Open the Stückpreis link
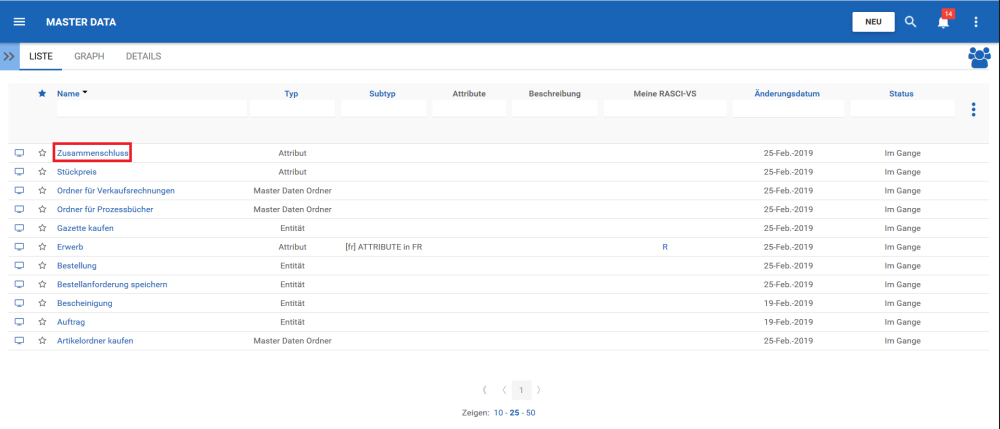Image resolution: width=1000 pixels, height=429 pixels. pos(77,171)
